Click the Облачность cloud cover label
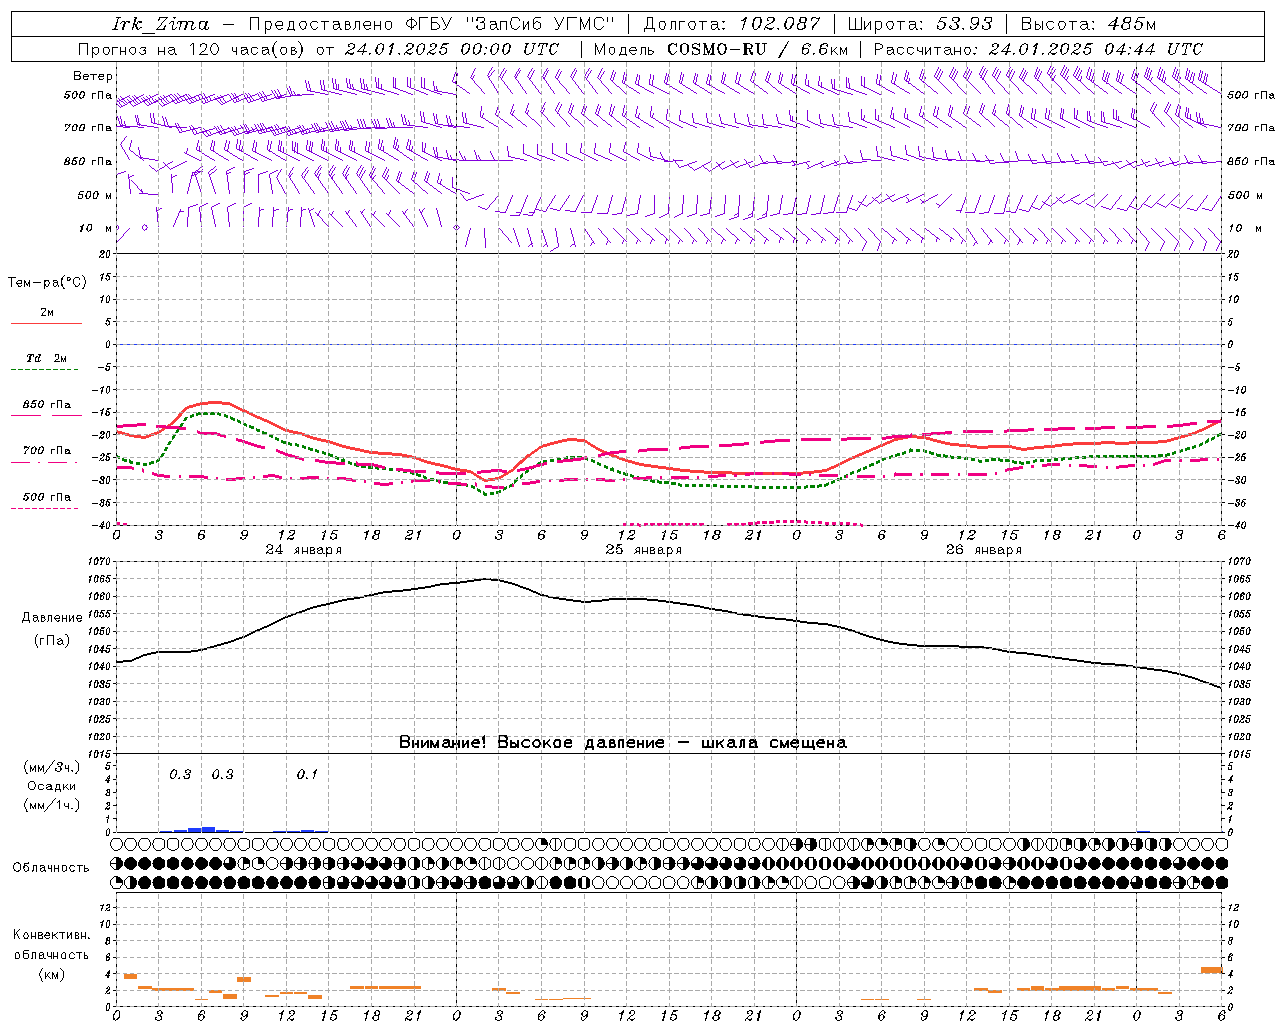This screenshot has width=1280, height=1024. point(51,867)
